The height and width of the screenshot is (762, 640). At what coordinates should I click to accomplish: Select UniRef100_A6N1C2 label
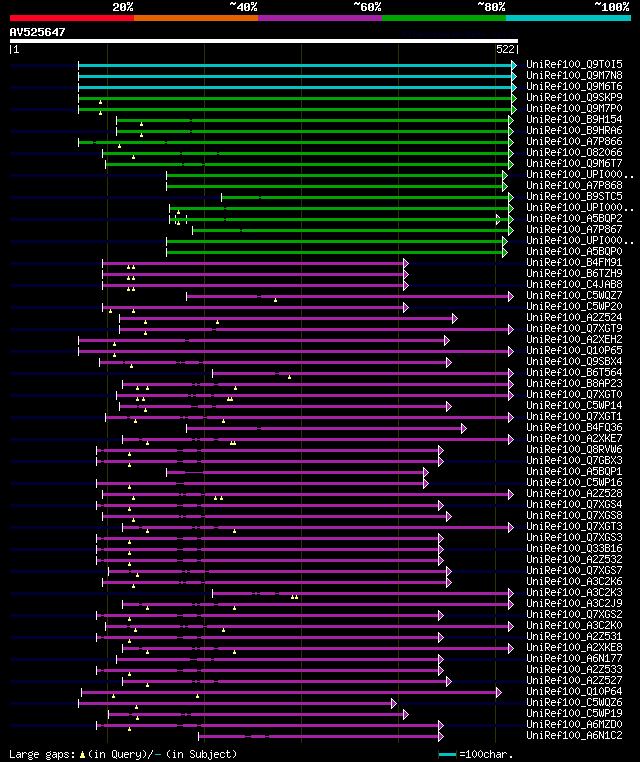click(574, 736)
